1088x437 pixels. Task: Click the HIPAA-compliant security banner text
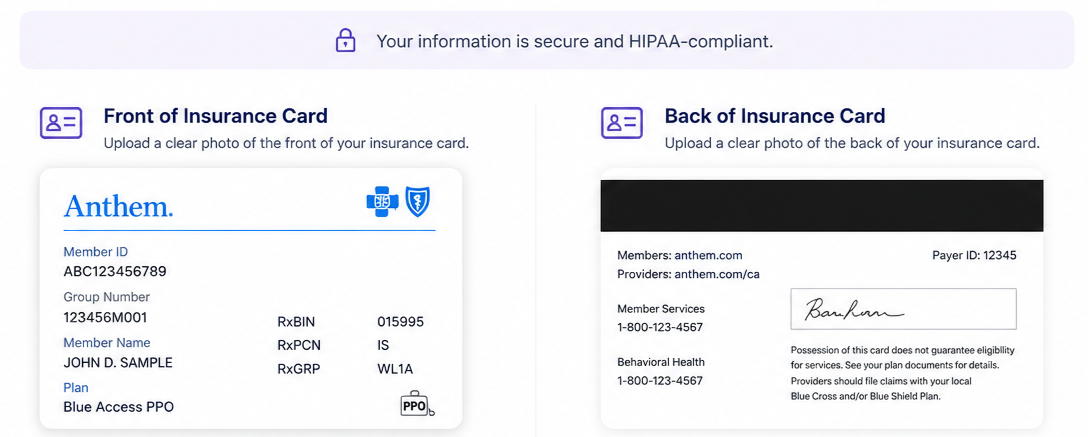pos(575,42)
